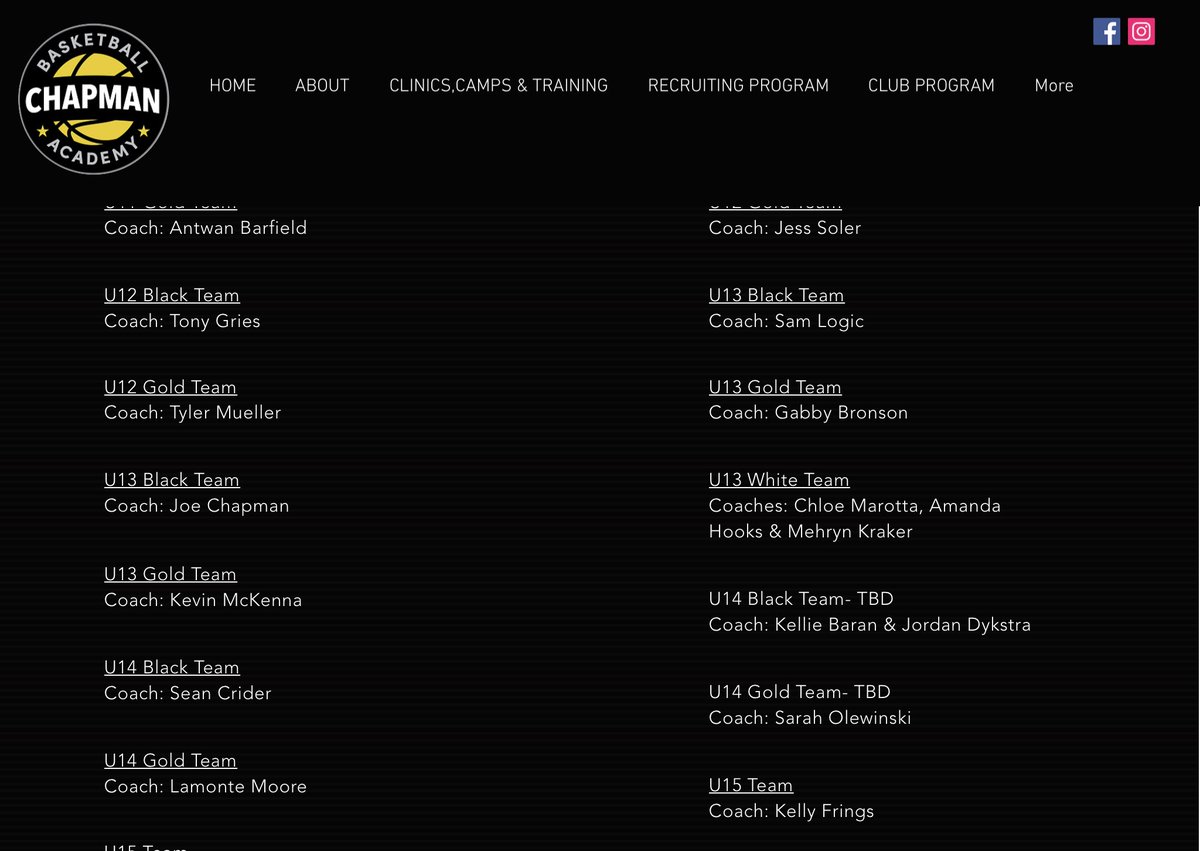Viewport: 1200px width, 851px height.
Task: Open U12 Gold Team link above Tyler Mueller
Action: pos(170,387)
